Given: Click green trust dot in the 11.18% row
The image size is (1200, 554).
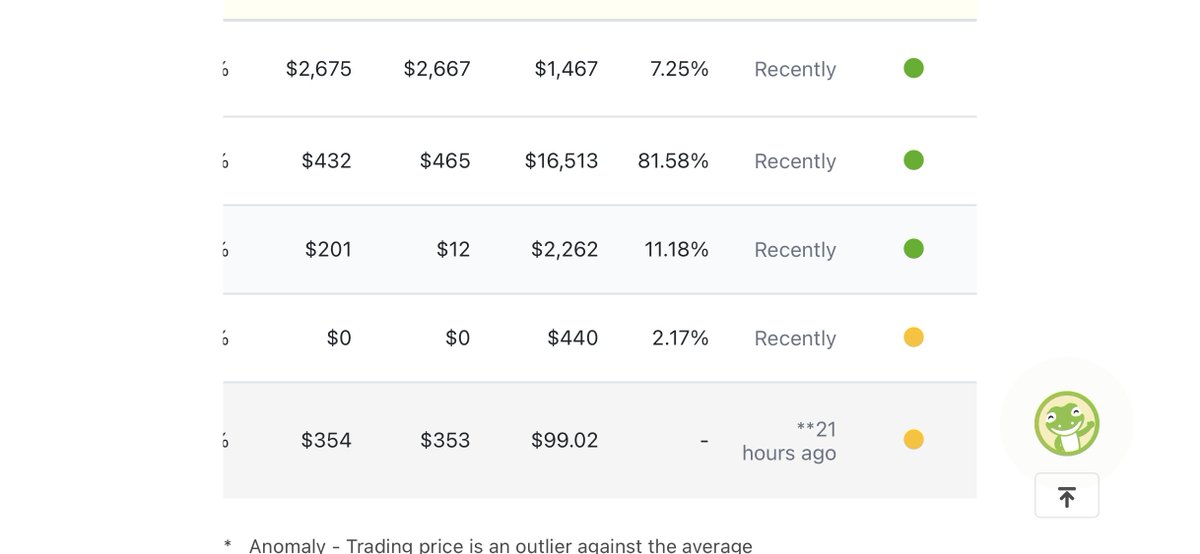Looking at the screenshot, I should [913, 248].
